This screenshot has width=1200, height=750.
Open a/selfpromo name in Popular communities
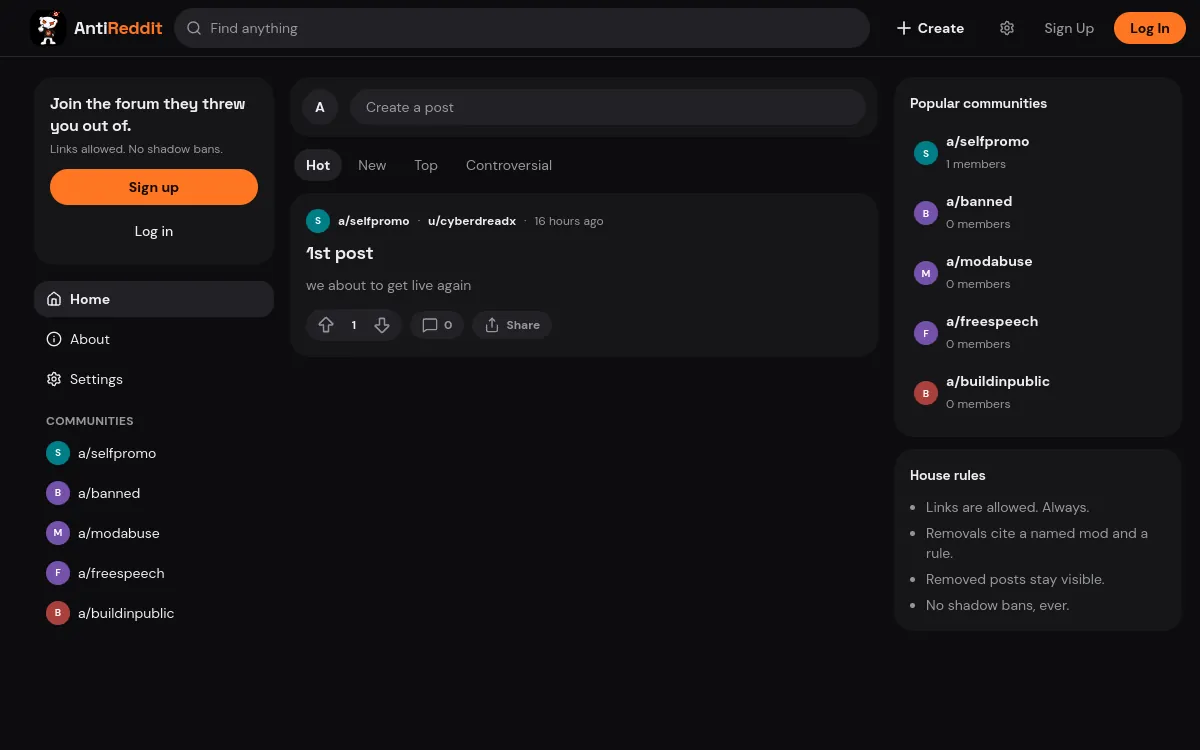[x=988, y=141]
